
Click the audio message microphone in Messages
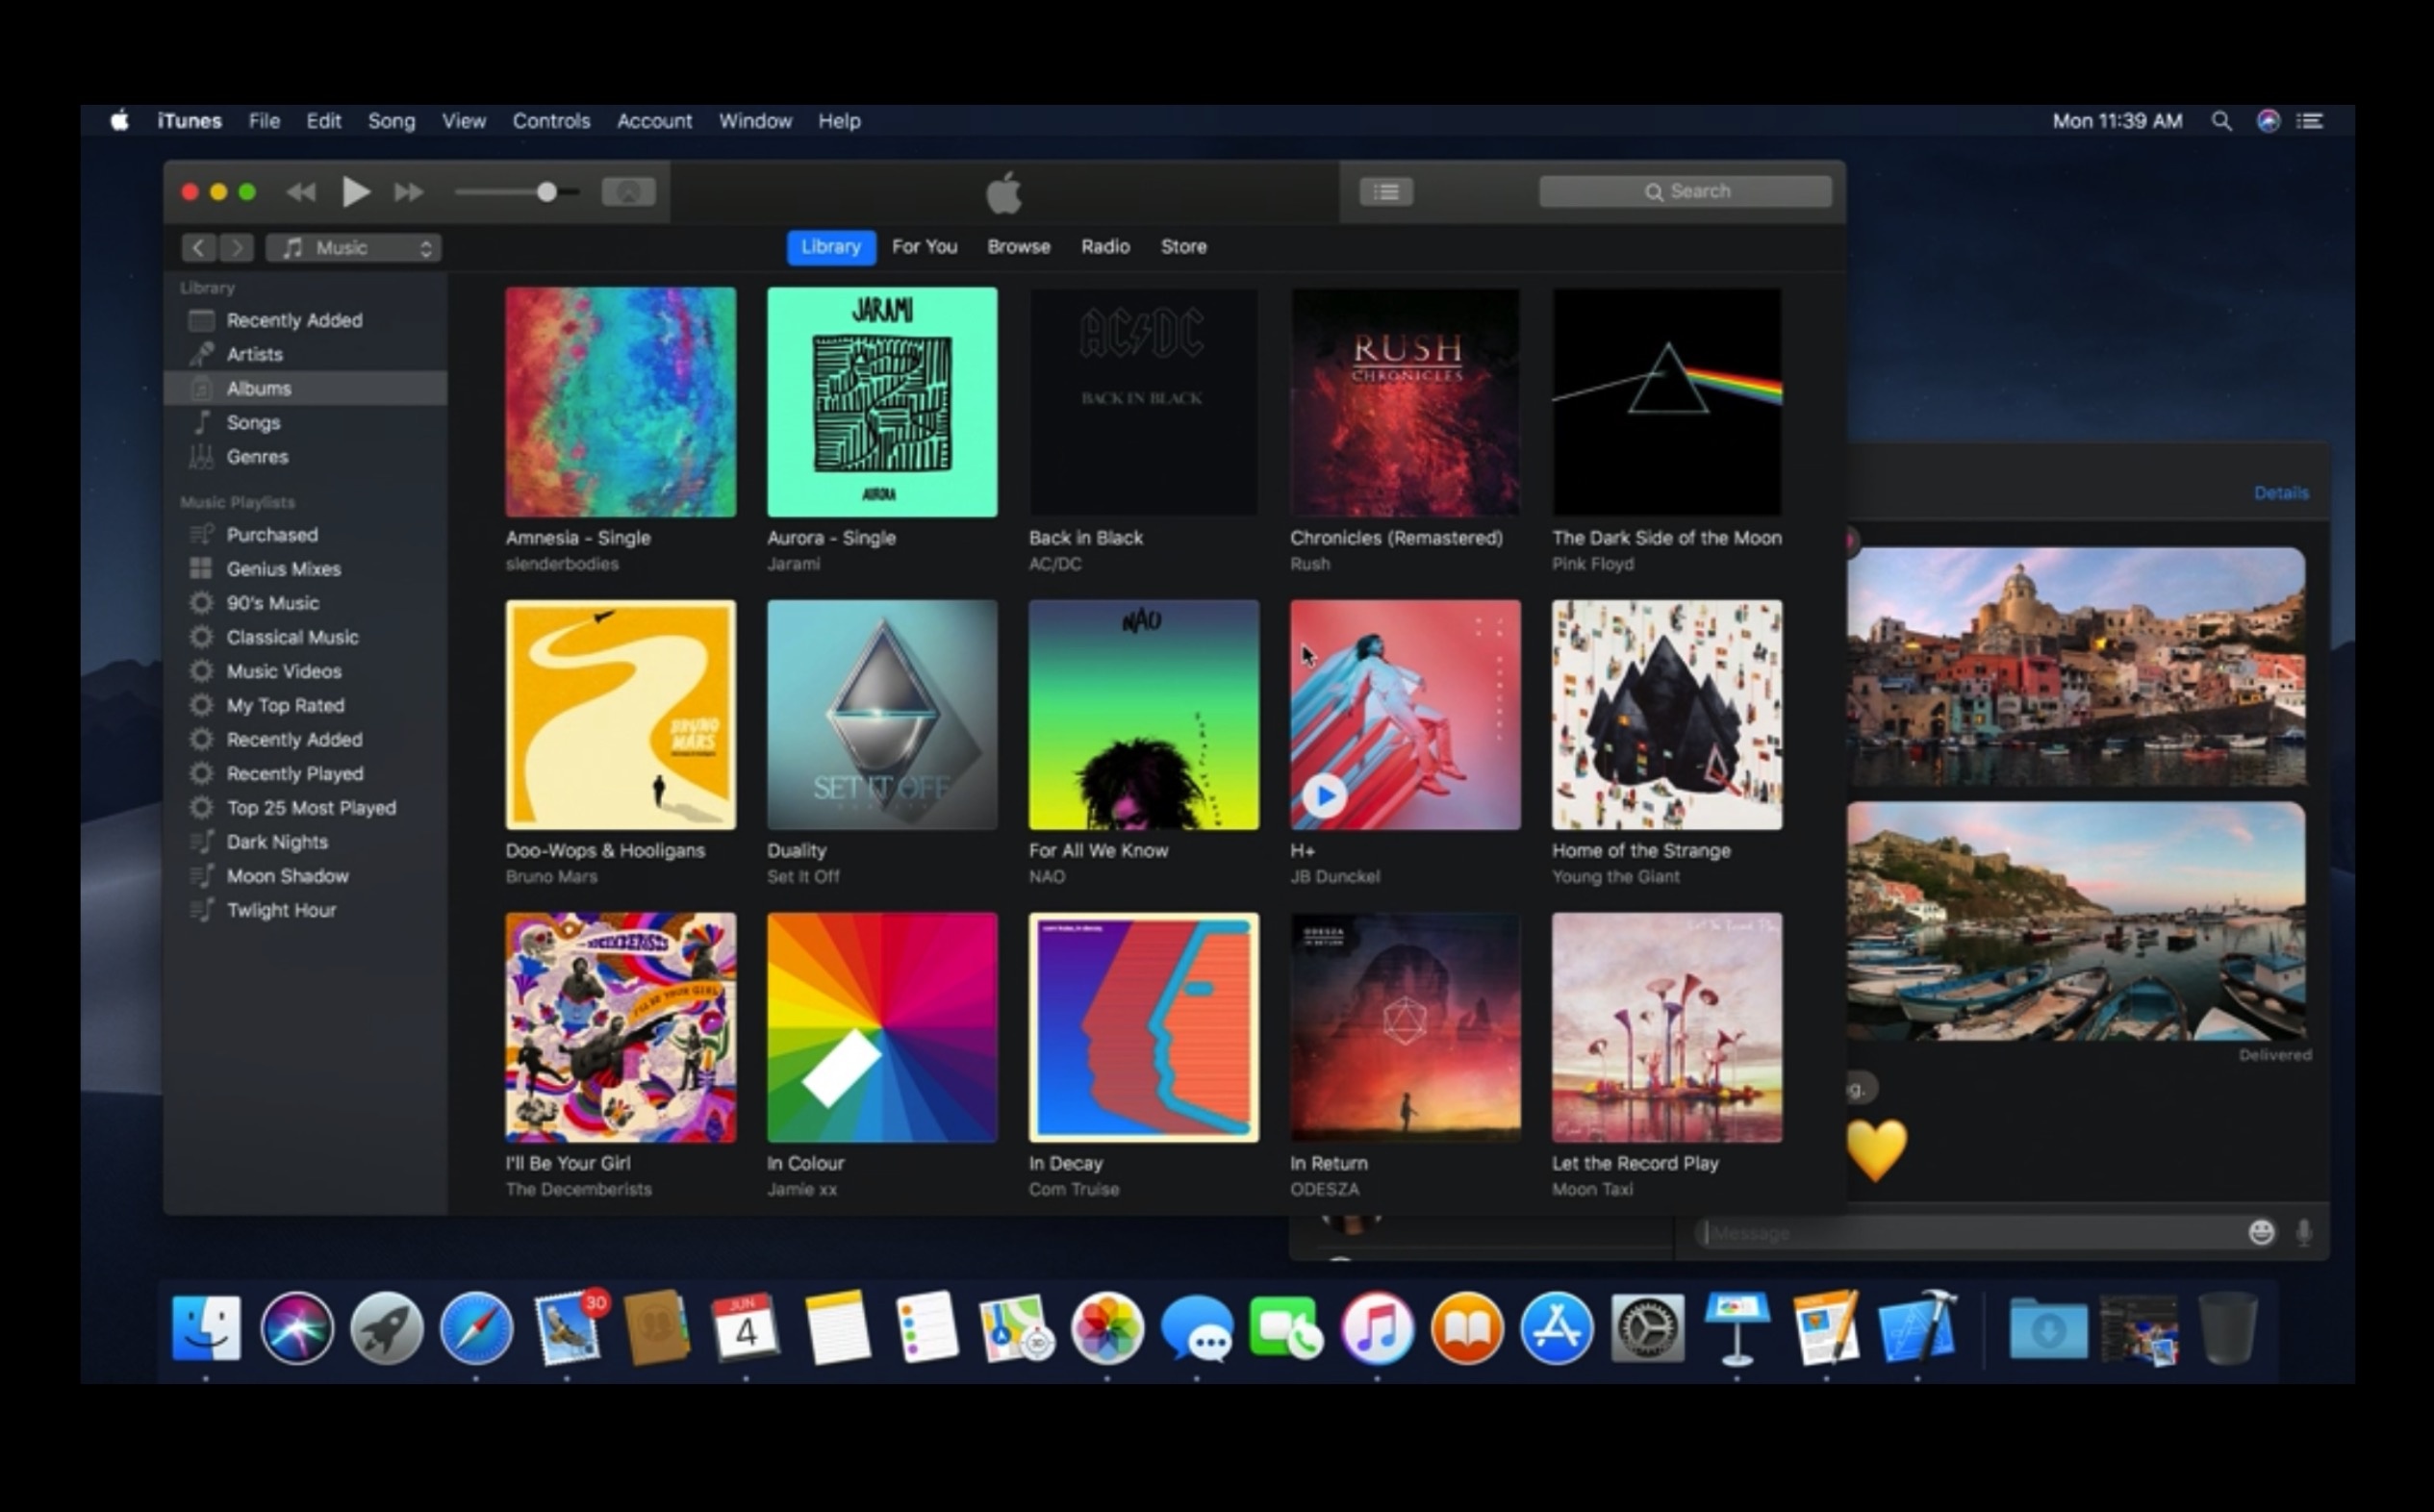2304,1232
